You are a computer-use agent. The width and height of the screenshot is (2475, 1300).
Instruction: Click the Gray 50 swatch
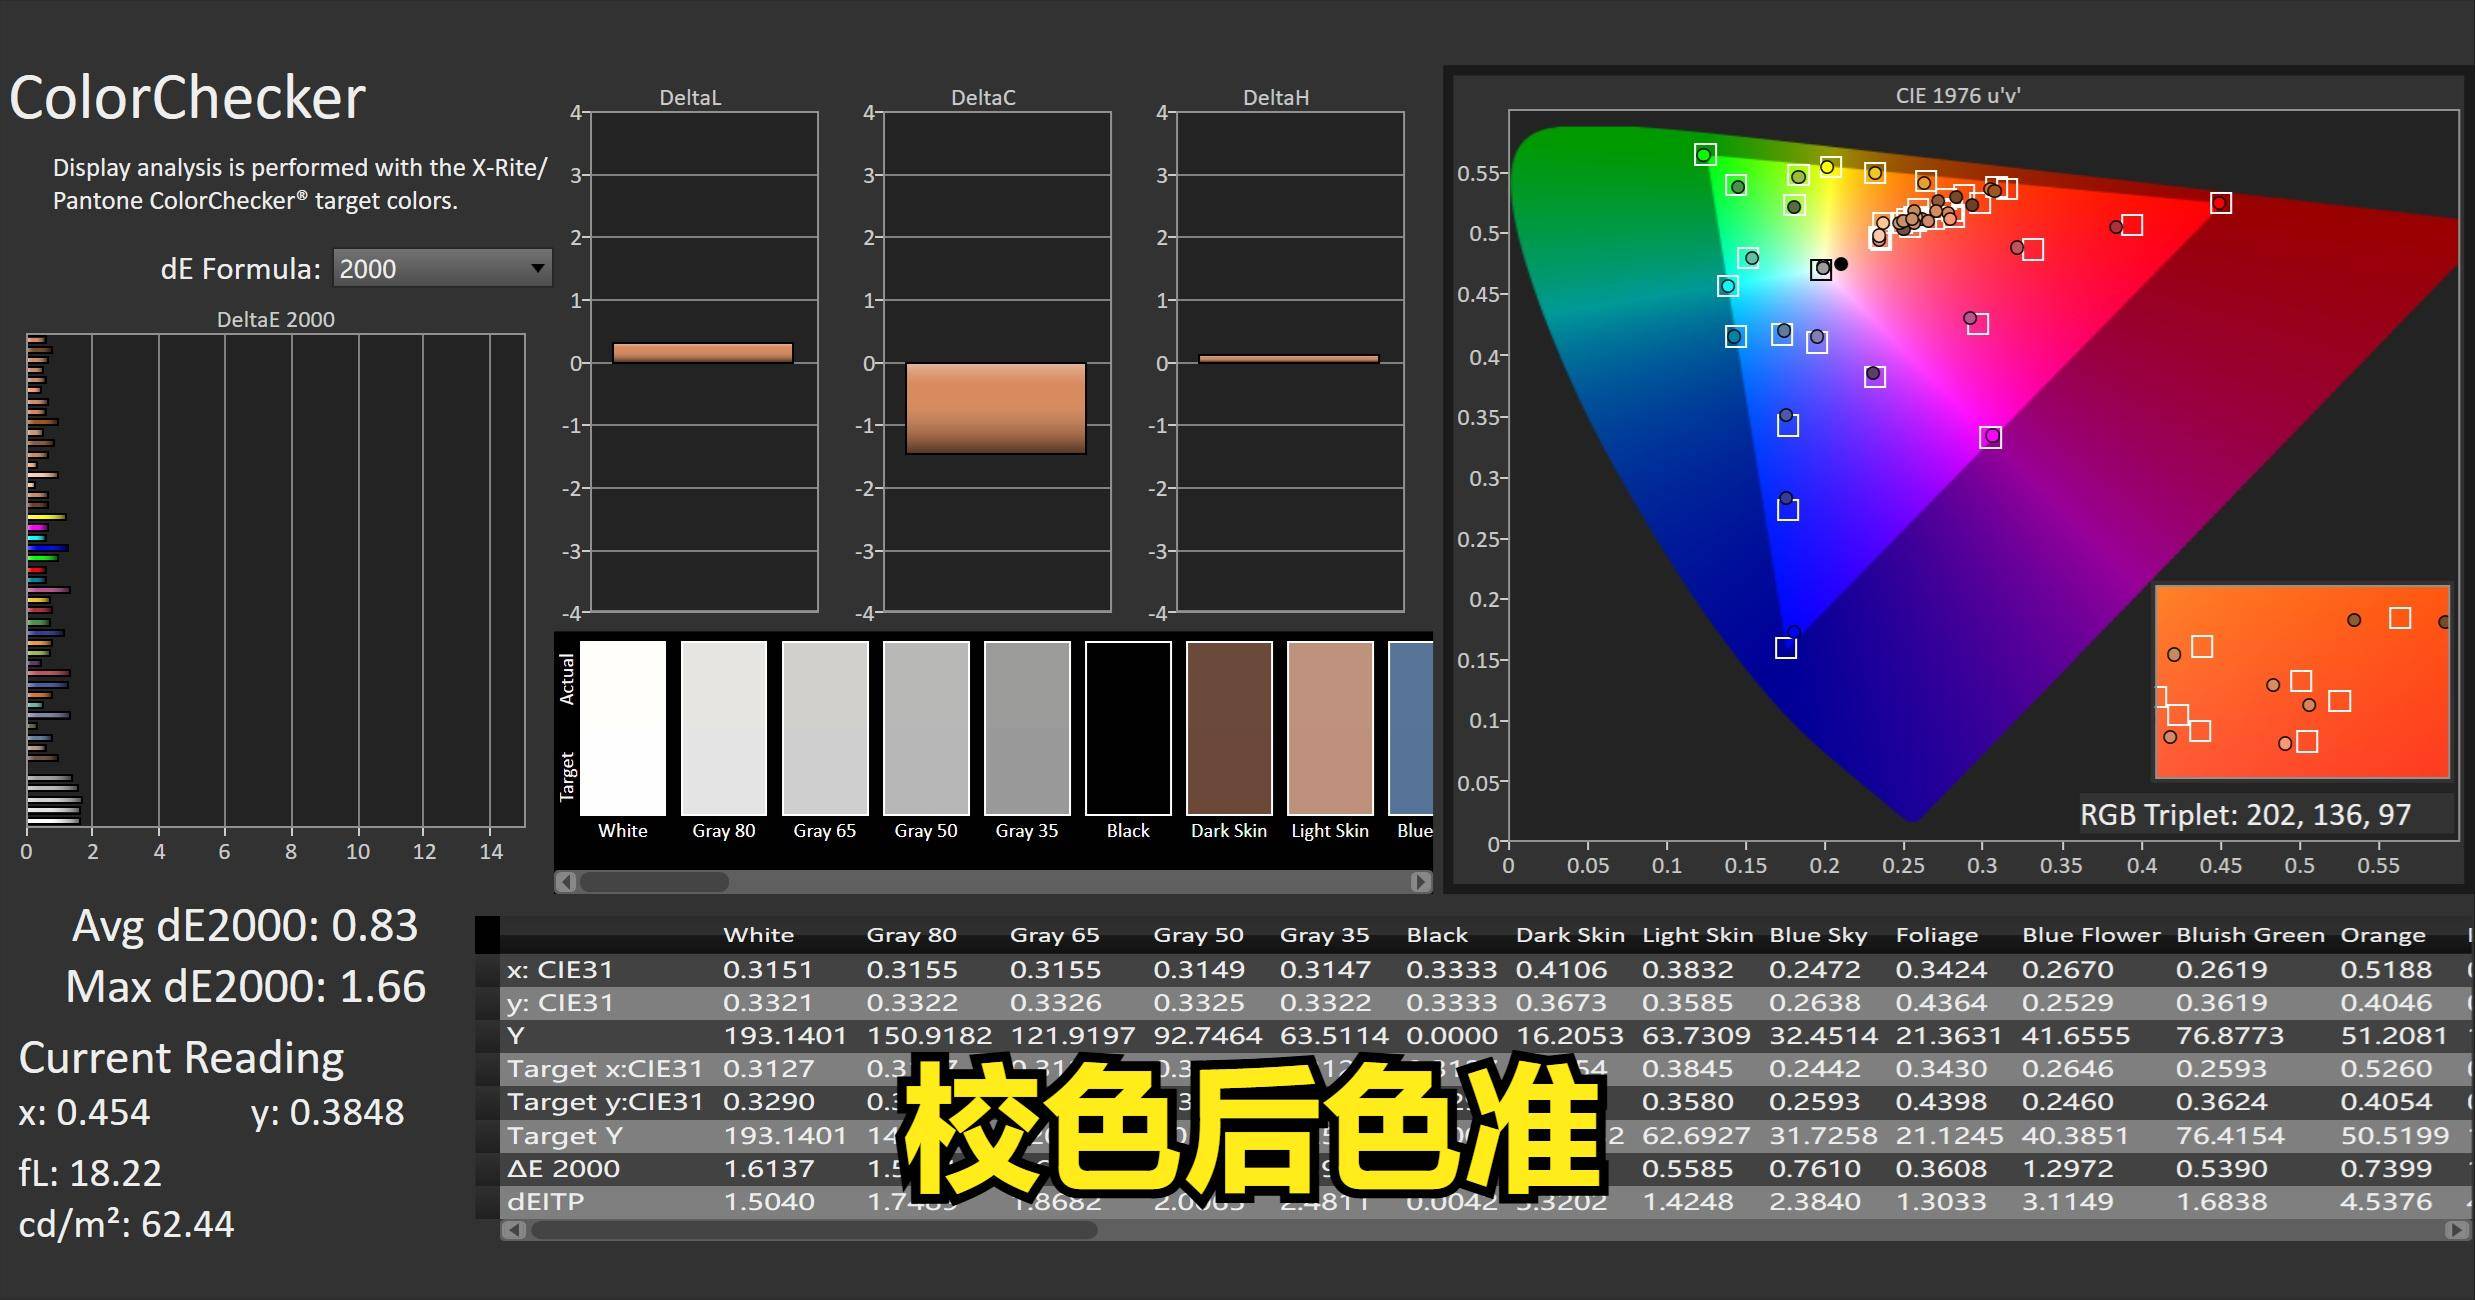[925, 728]
